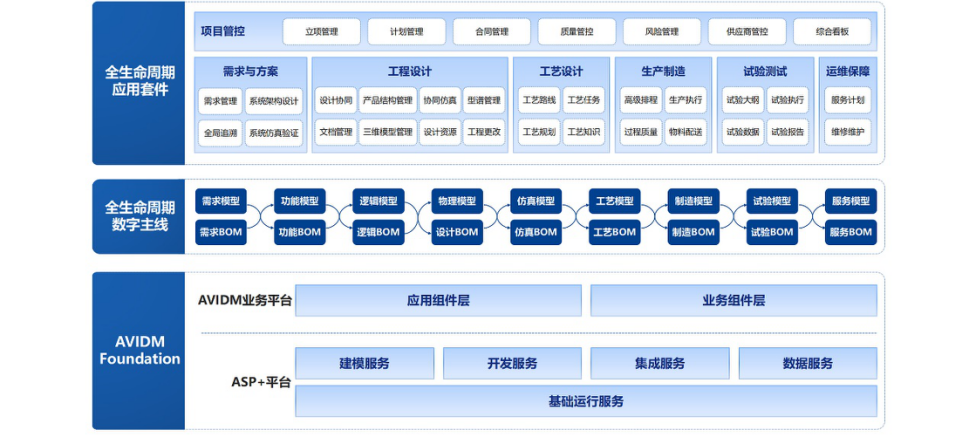Select the 服务BOM node
The image size is (969, 440).
(x=850, y=232)
